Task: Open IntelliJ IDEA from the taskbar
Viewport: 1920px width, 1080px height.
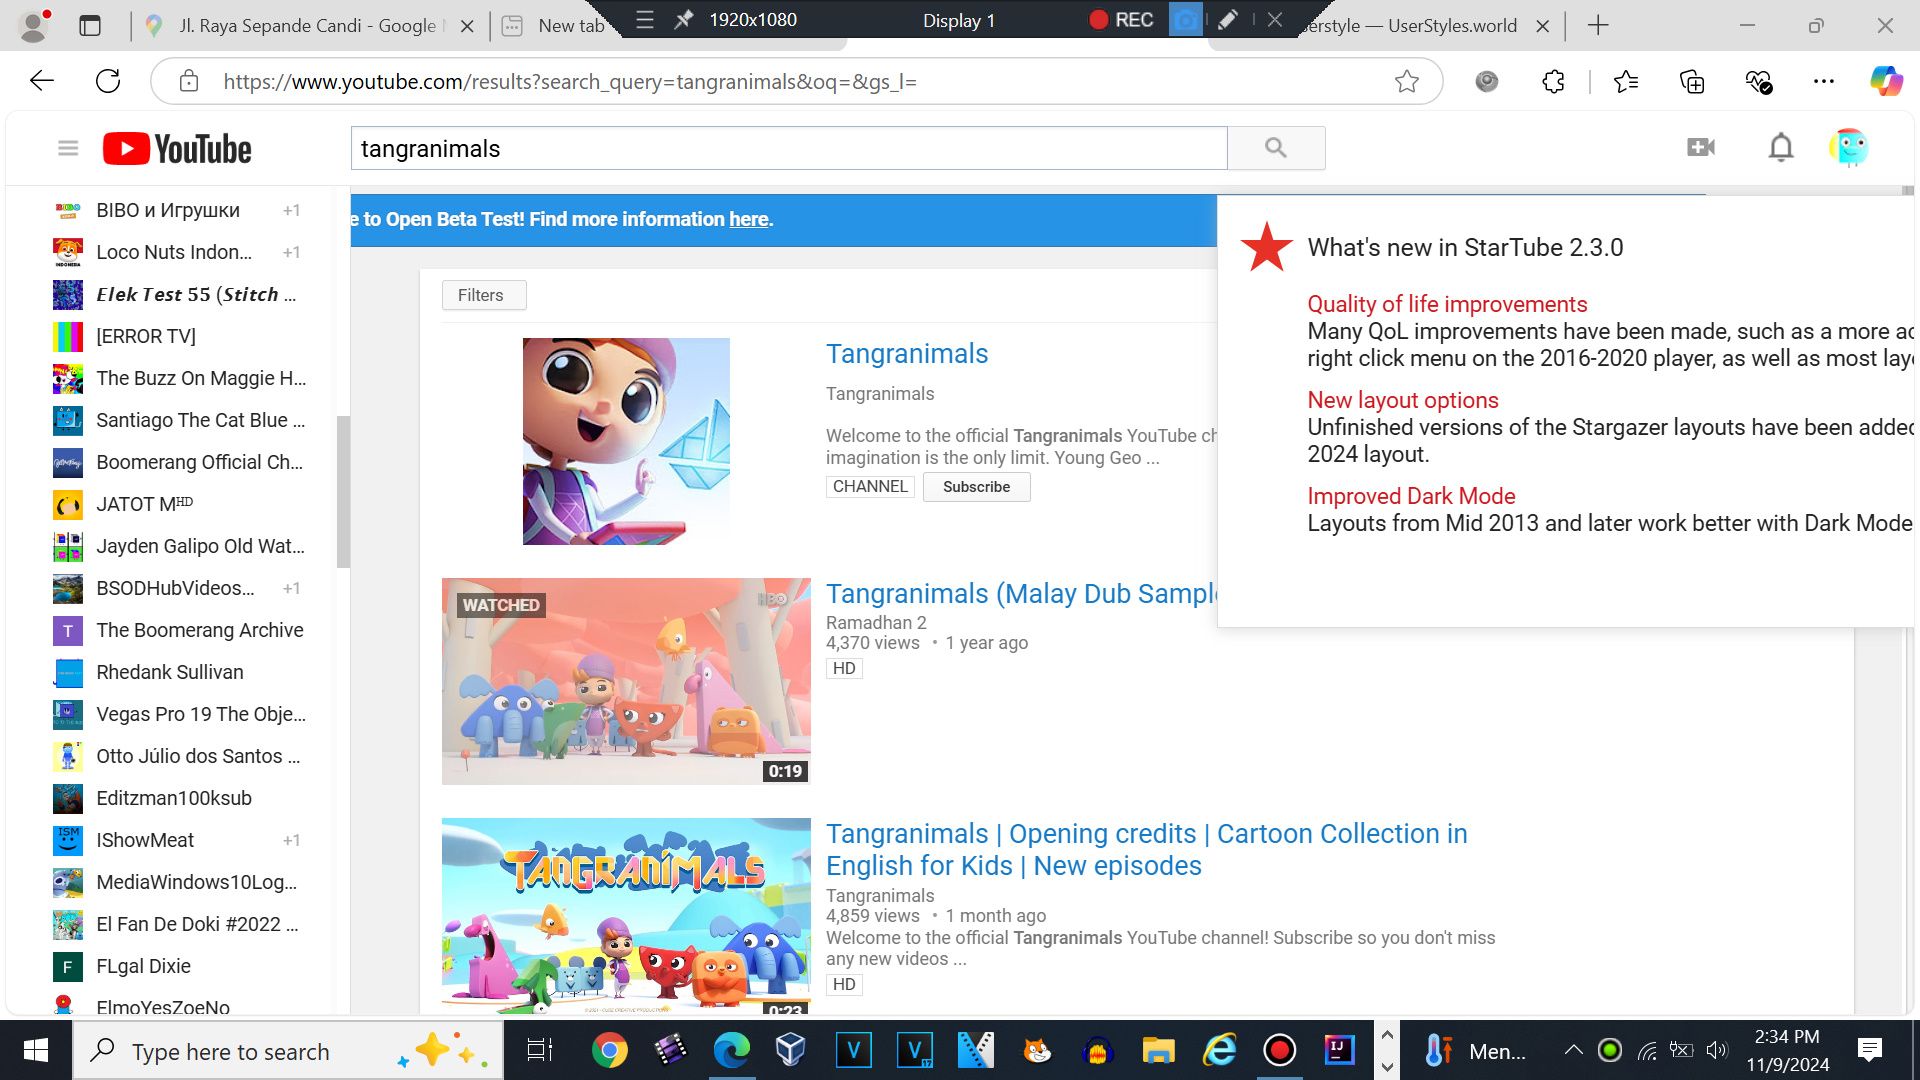Action: pos(1339,1050)
